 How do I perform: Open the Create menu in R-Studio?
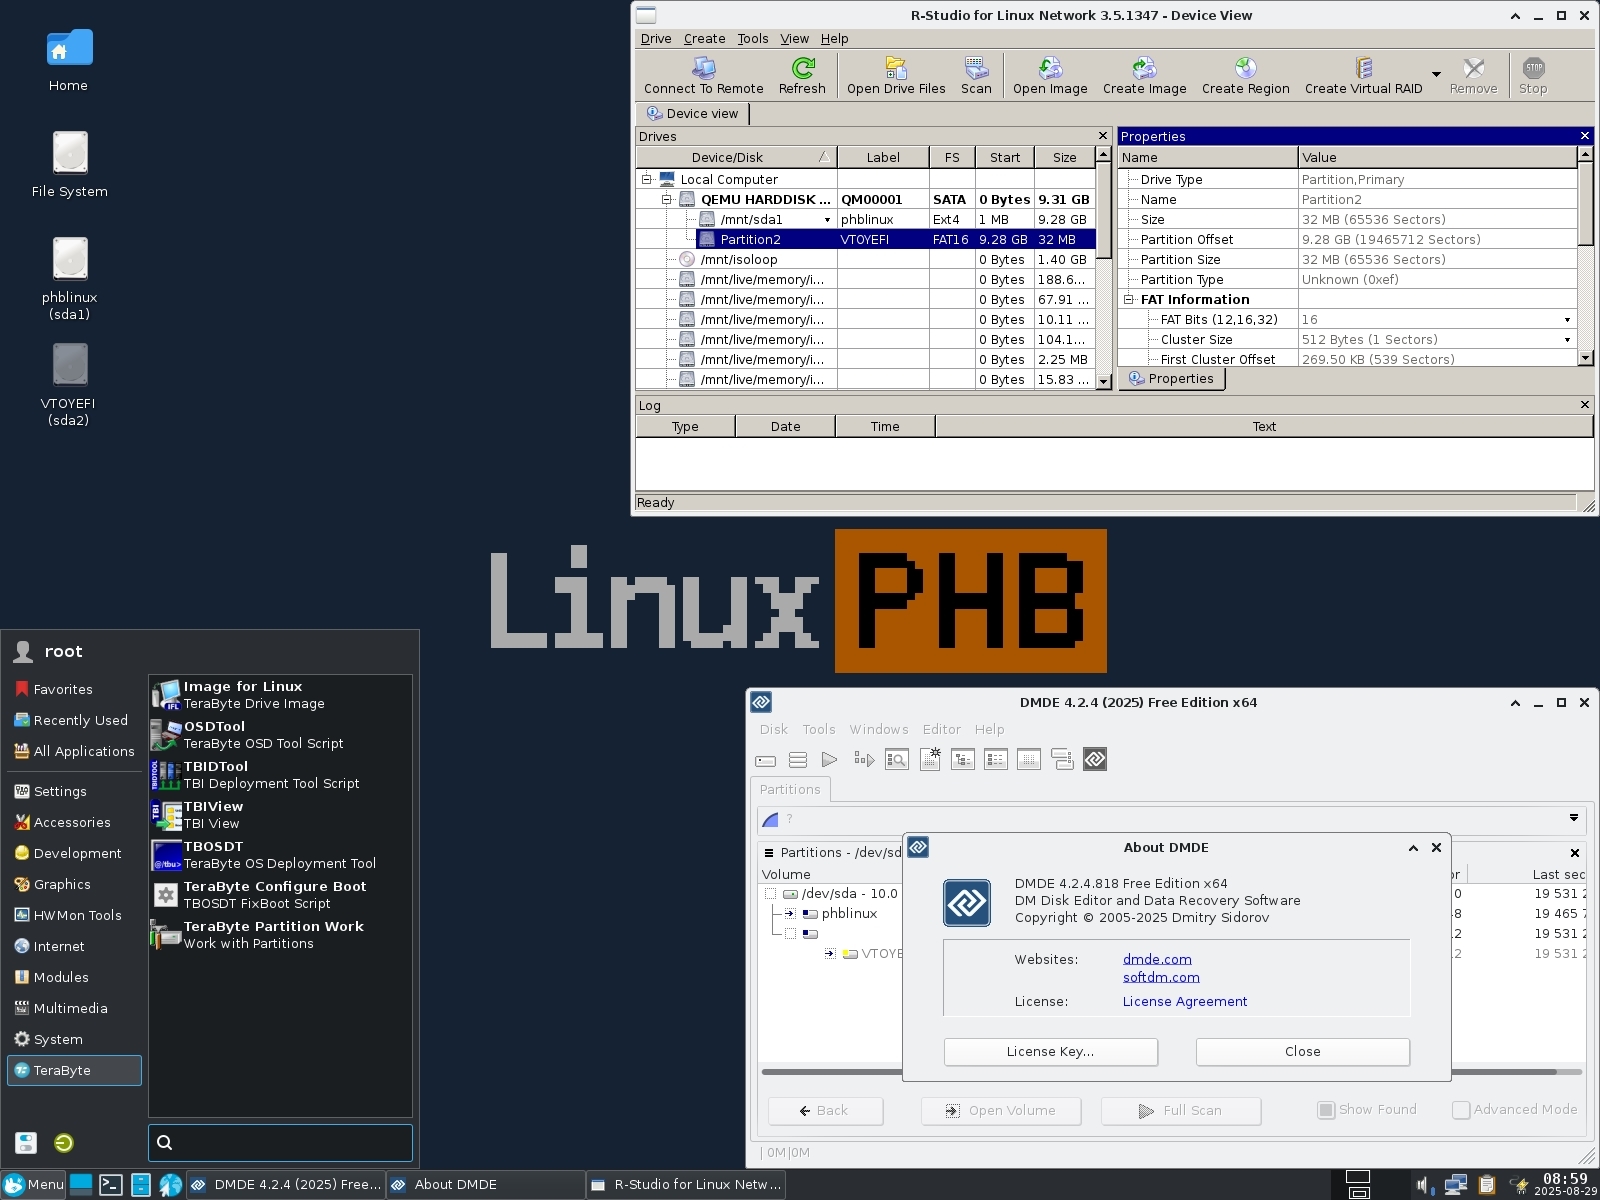[704, 39]
